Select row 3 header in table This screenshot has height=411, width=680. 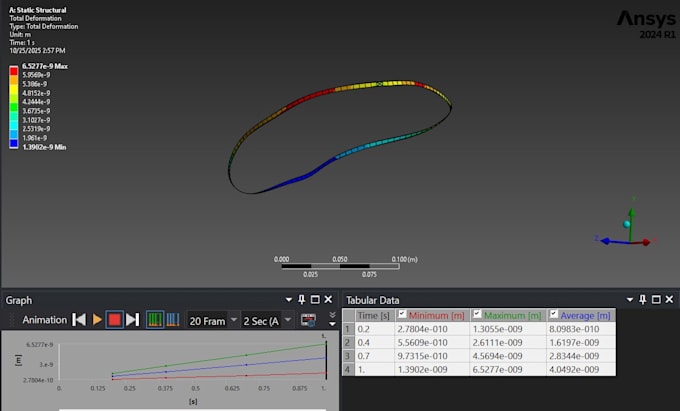pyautogui.click(x=348, y=356)
